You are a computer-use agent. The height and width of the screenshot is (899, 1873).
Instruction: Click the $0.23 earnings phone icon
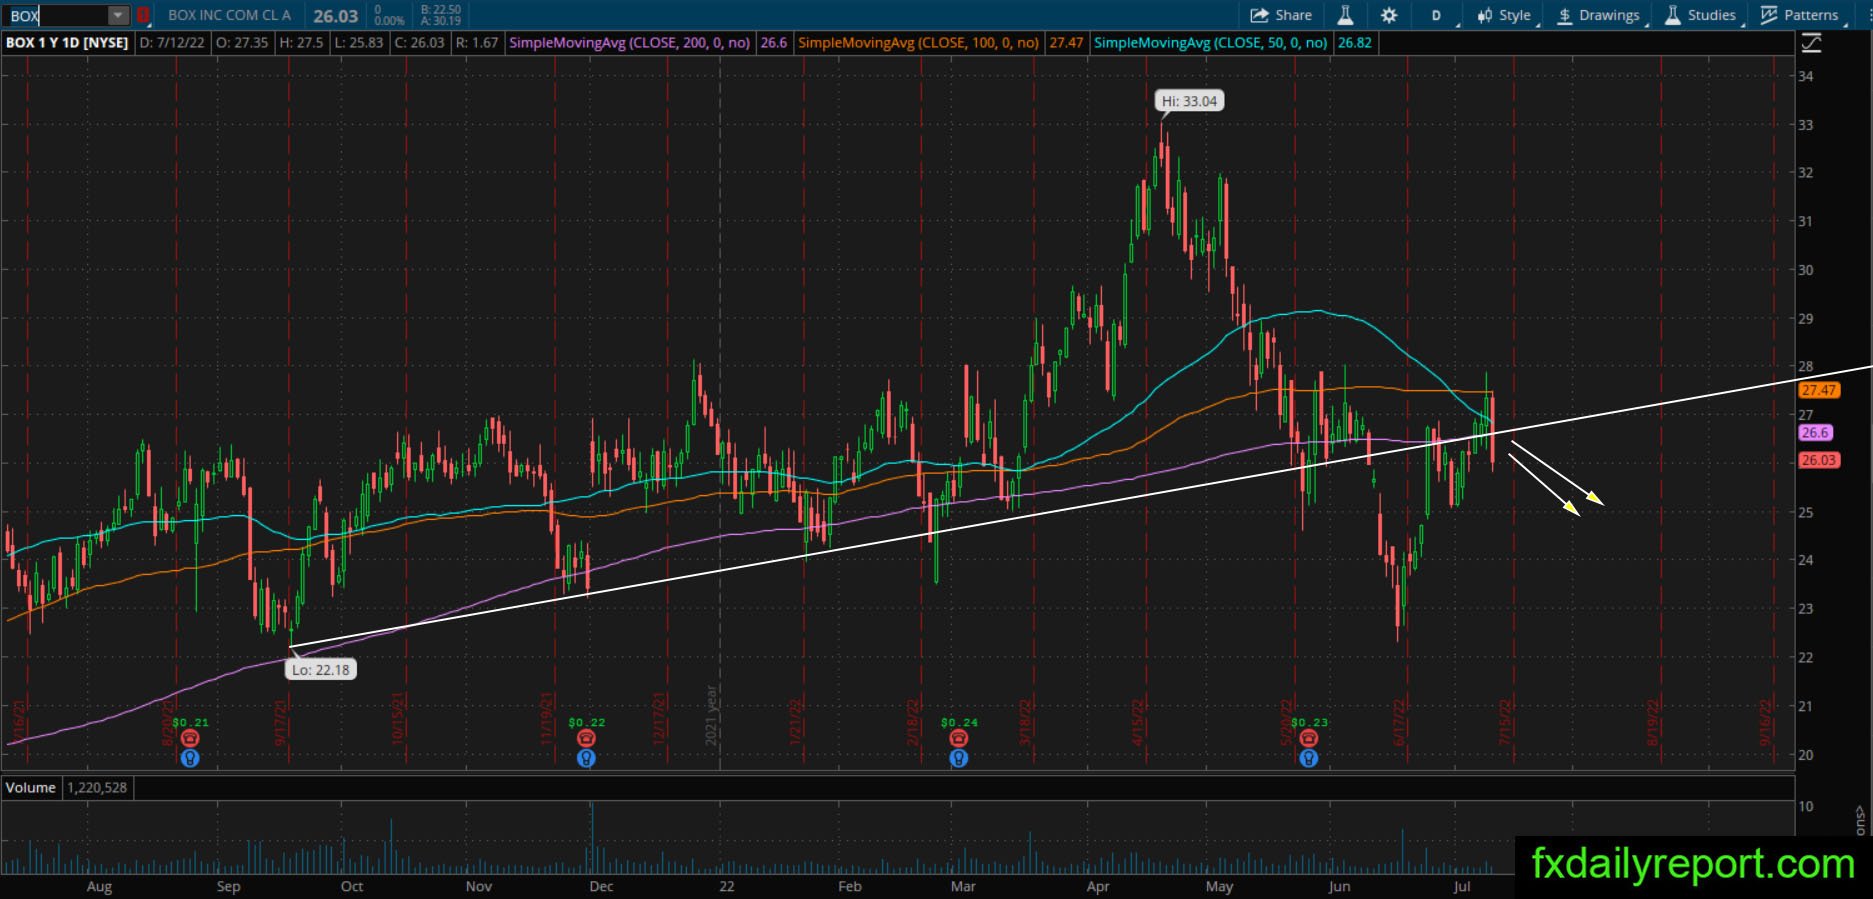1308,738
